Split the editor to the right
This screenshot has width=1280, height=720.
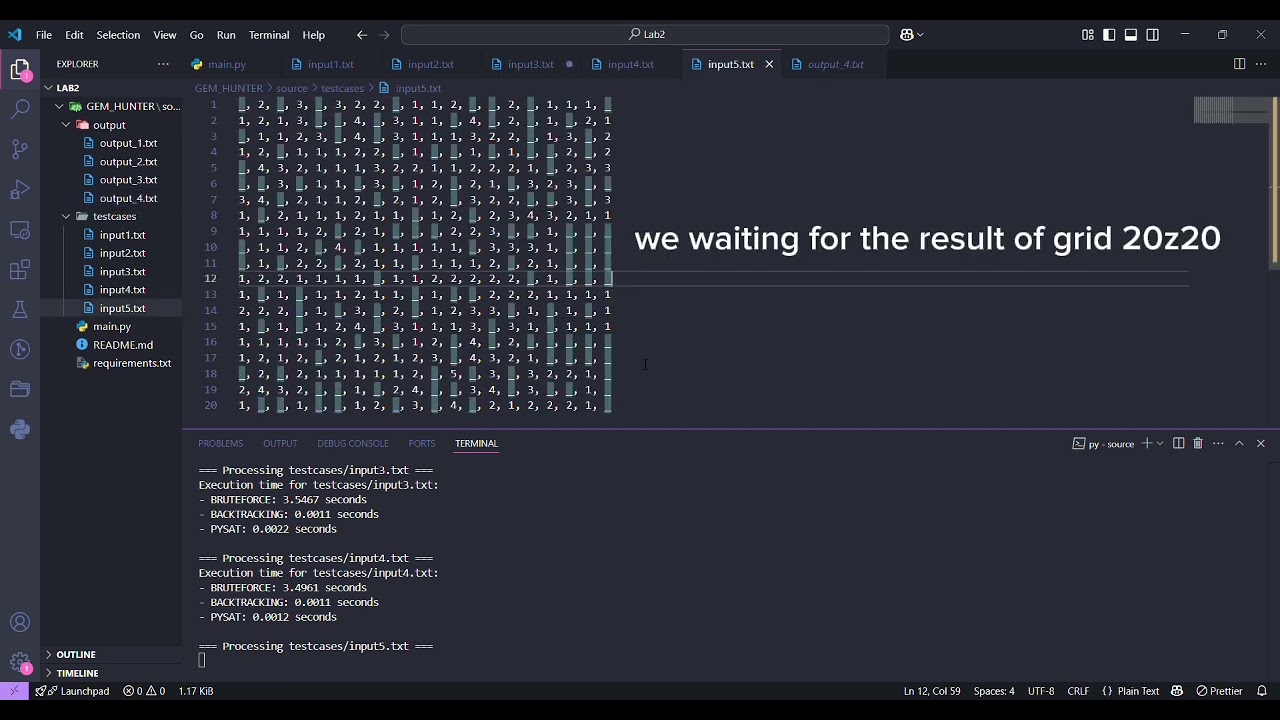point(1239,64)
